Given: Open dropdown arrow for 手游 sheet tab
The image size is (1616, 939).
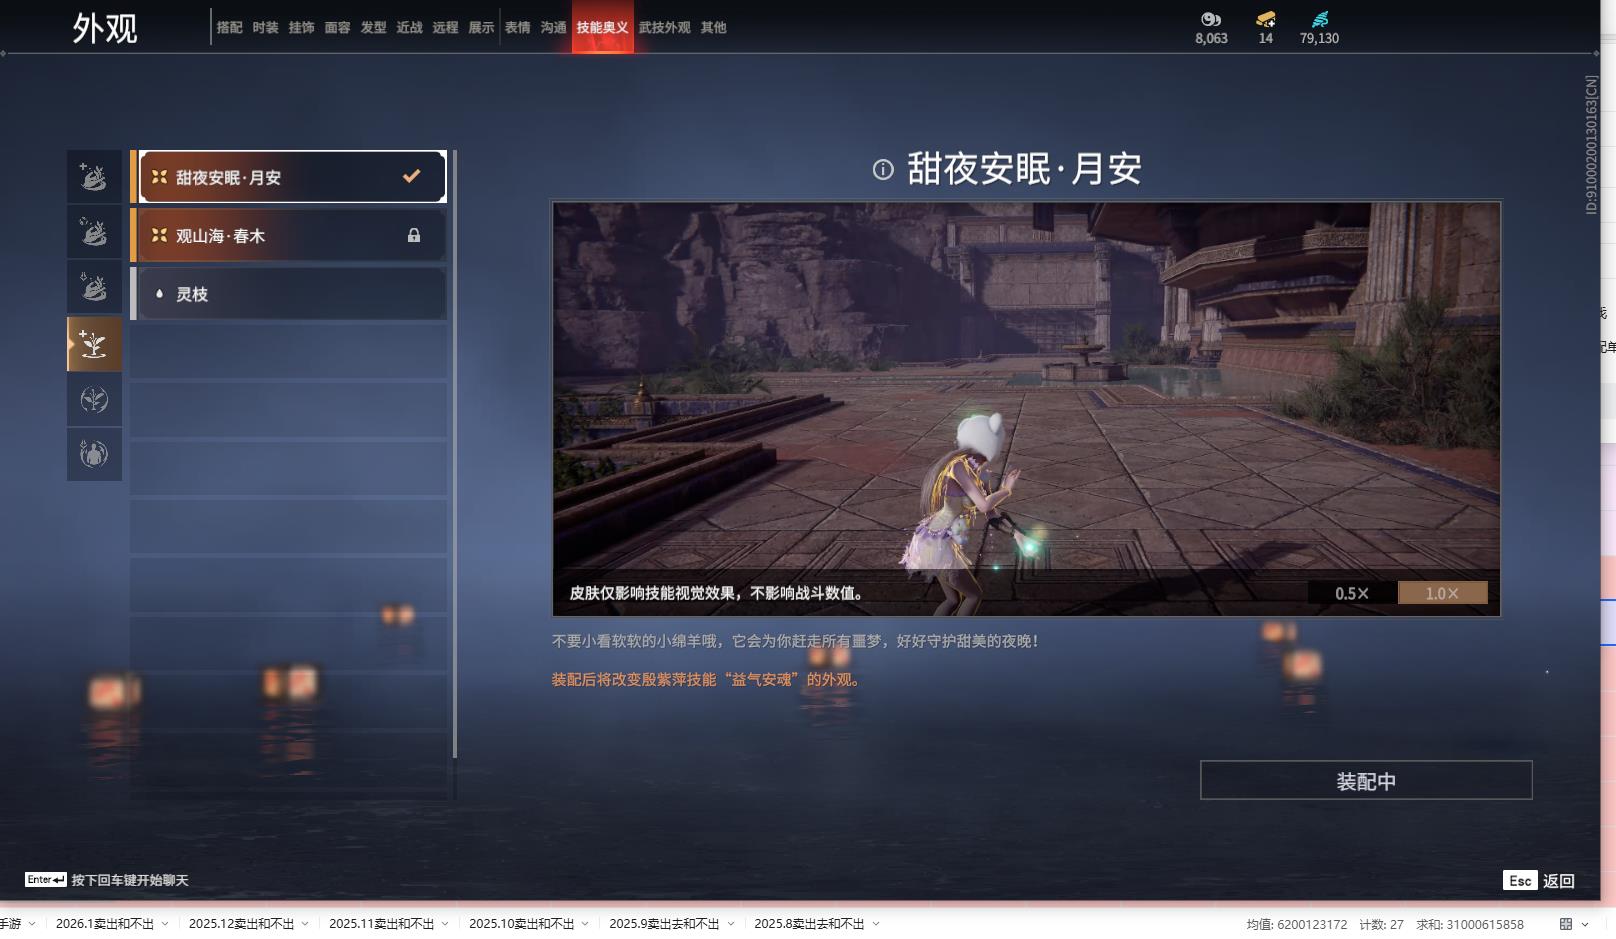Looking at the screenshot, I should 32,924.
